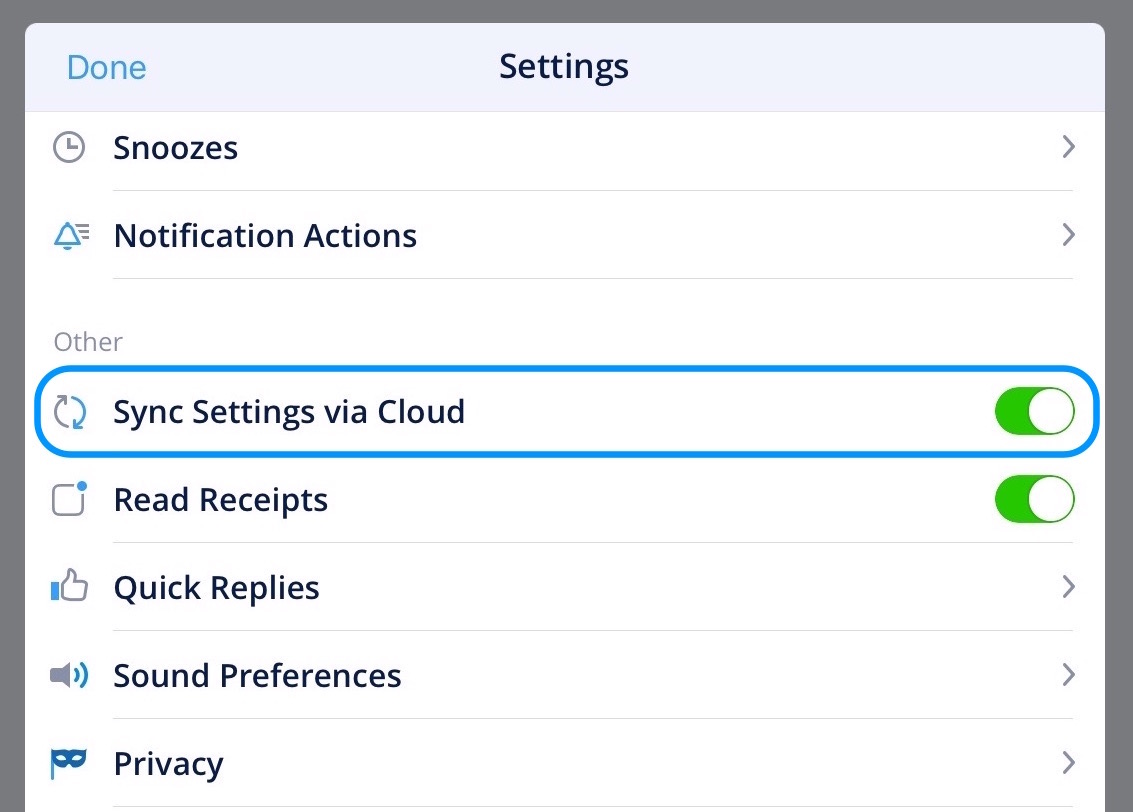Click the Notification Actions bell icon
This screenshot has height=812, width=1133.
click(x=70, y=236)
